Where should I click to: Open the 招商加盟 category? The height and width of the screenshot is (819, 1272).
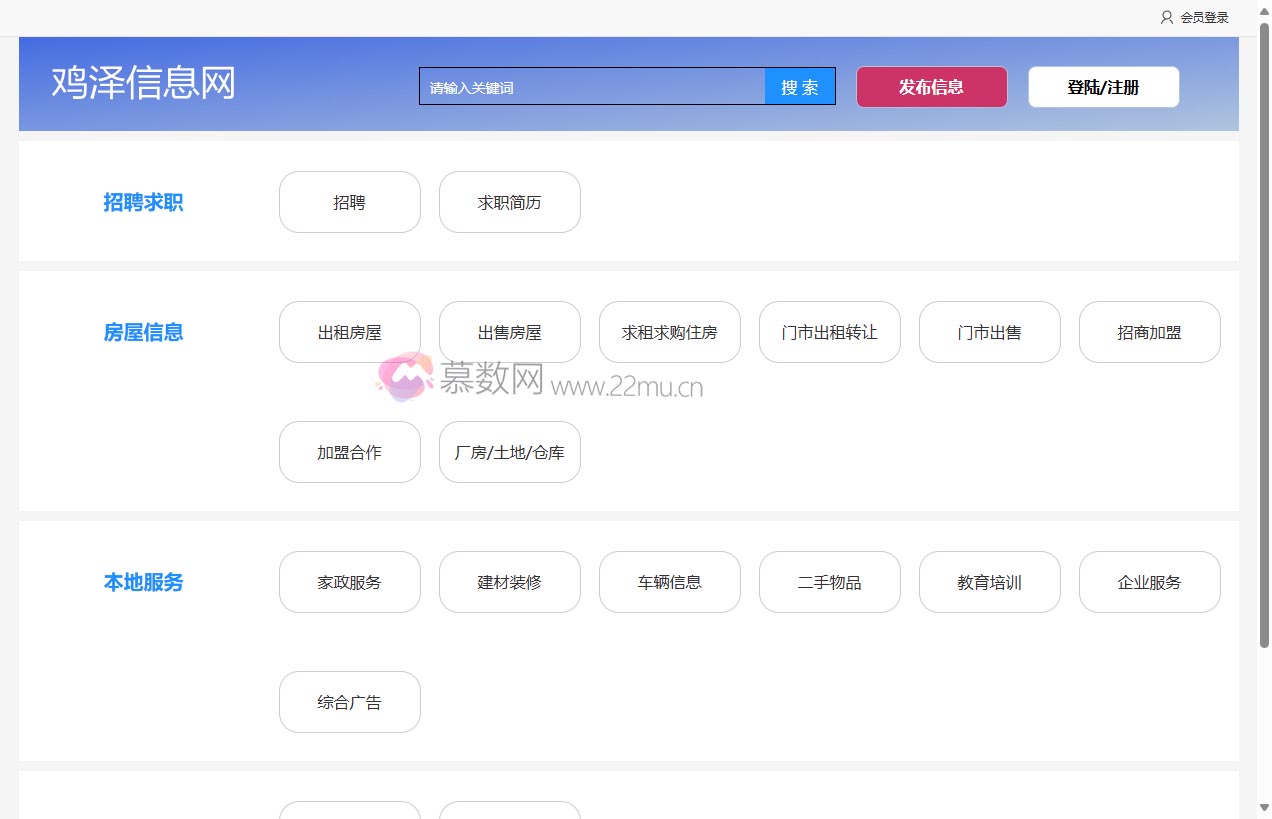coord(1149,332)
